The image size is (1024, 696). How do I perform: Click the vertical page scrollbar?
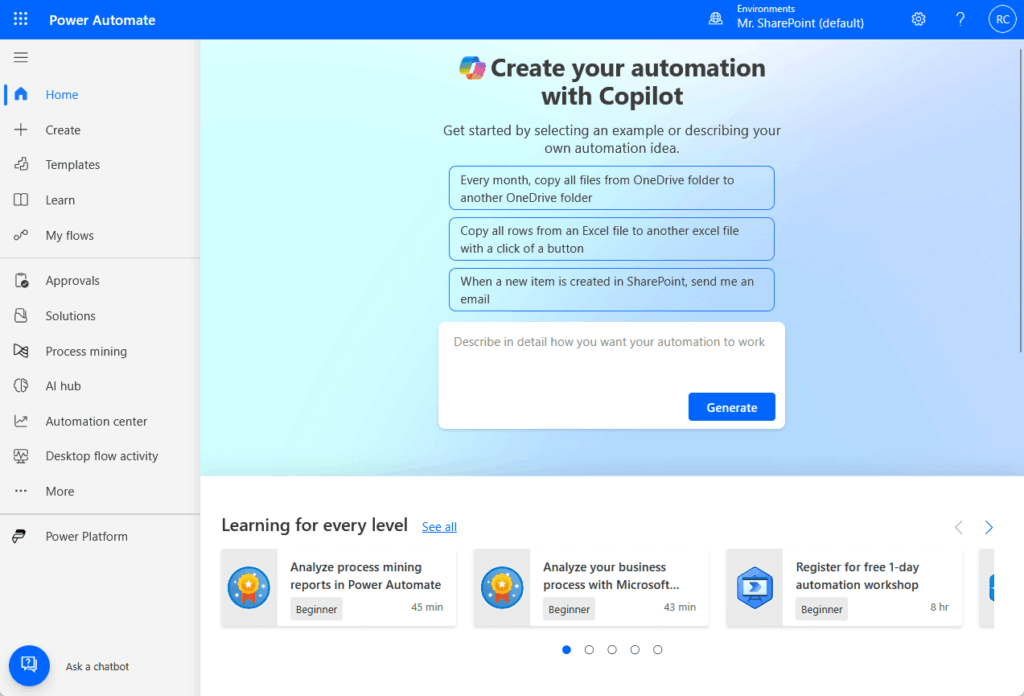click(1020, 199)
